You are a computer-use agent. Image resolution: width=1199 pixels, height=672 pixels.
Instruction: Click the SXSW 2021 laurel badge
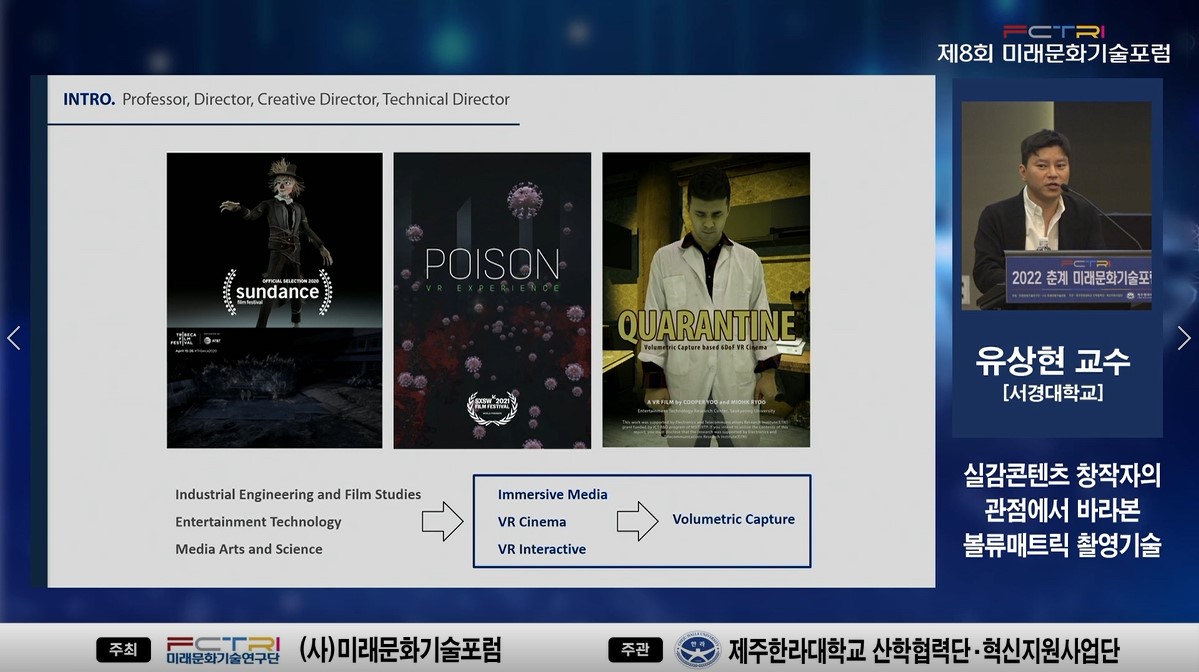pyautogui.click(x=492, y=407)
